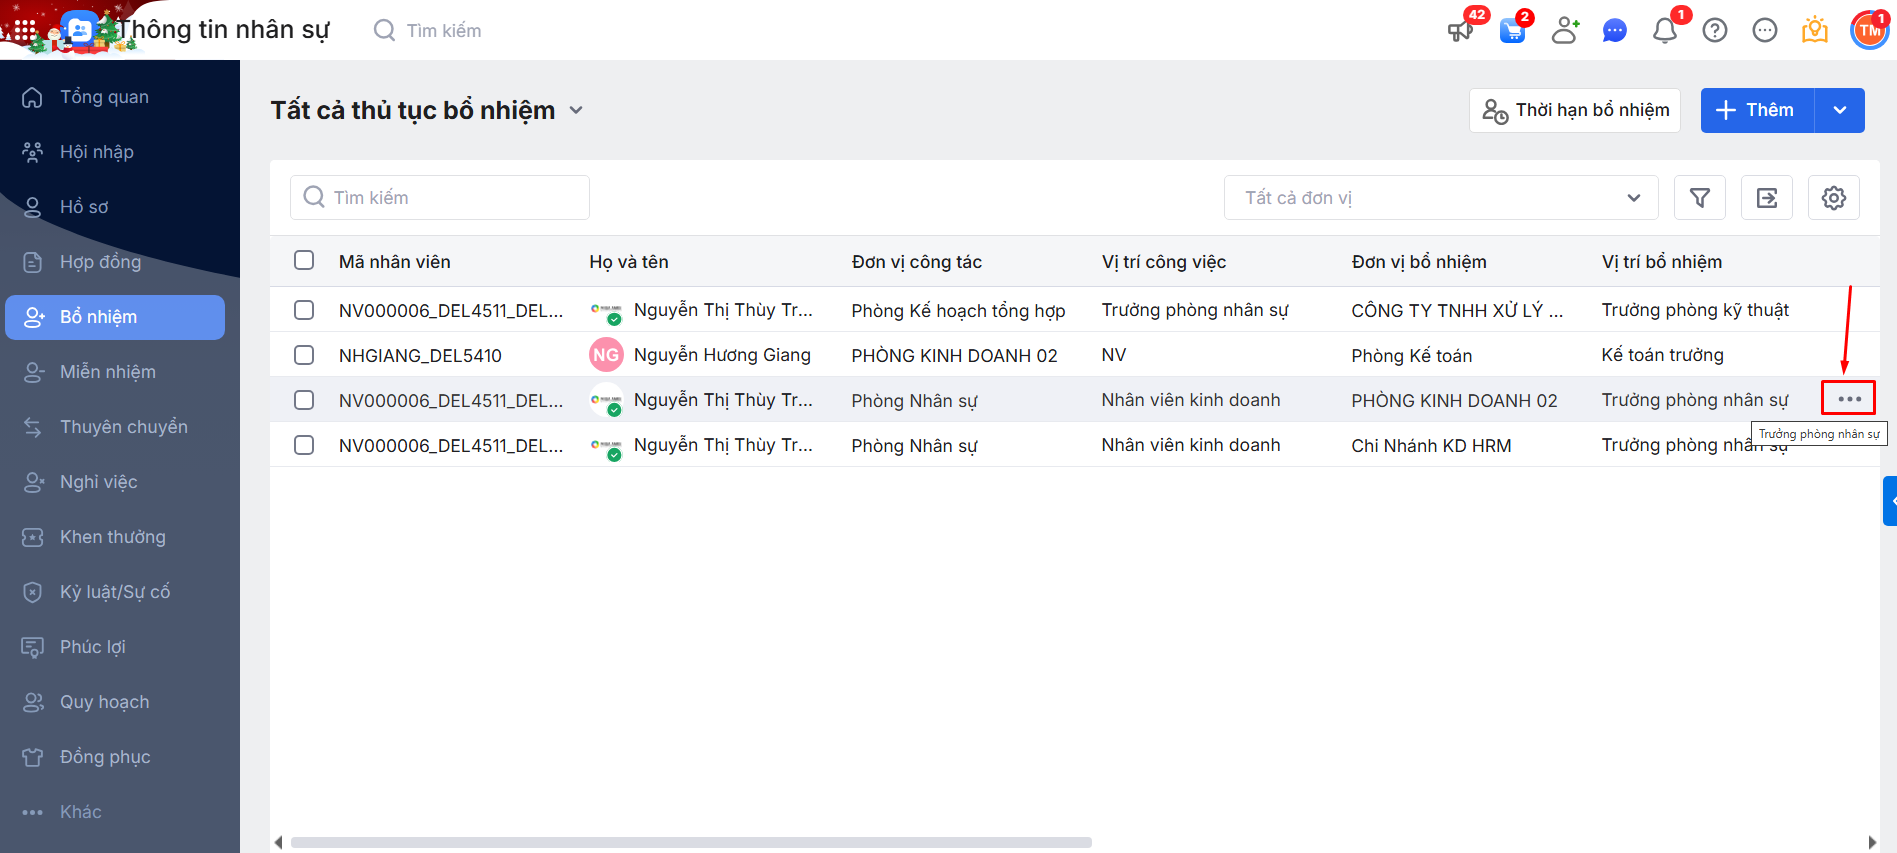The image size is (1897, 853).
Task: Open the chat messenger icon
Action: pyautogui.click(x=1614, y=31)
